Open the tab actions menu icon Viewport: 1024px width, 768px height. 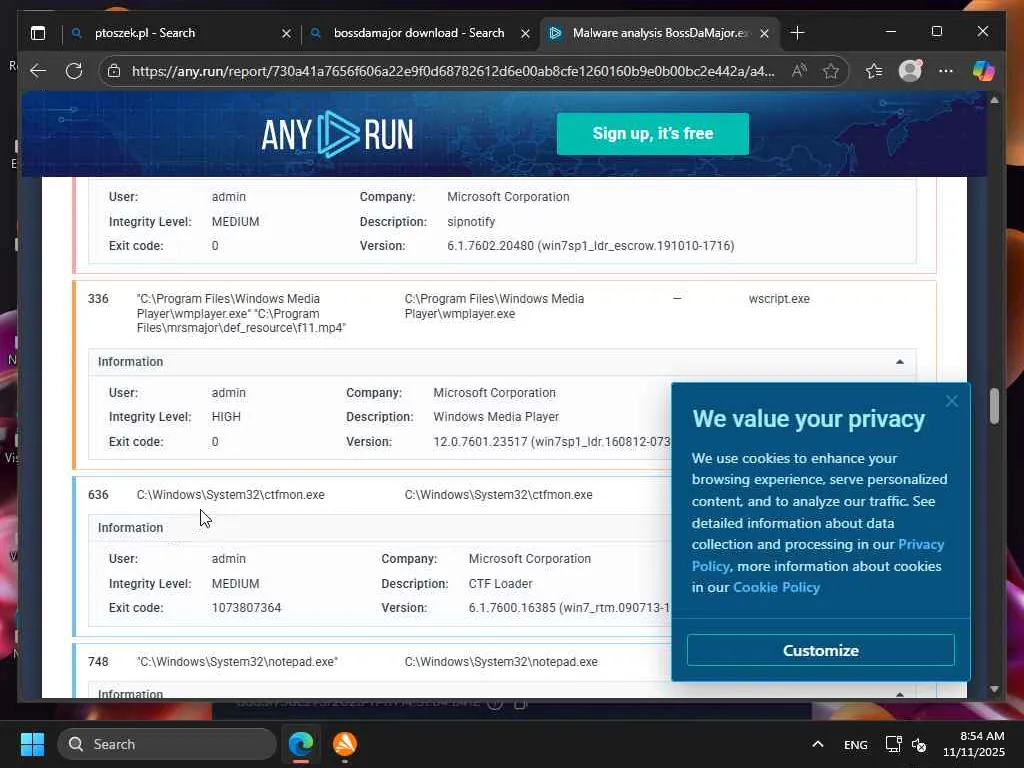point(38,33)
